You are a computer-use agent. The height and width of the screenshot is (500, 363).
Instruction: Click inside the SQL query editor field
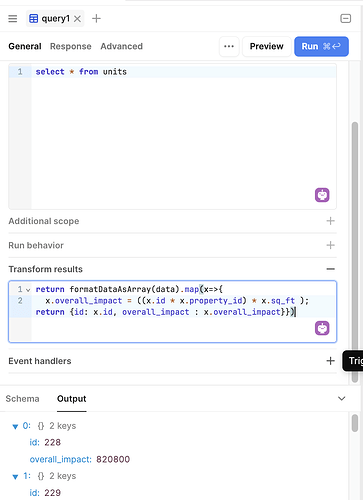(x=184, y=137)
